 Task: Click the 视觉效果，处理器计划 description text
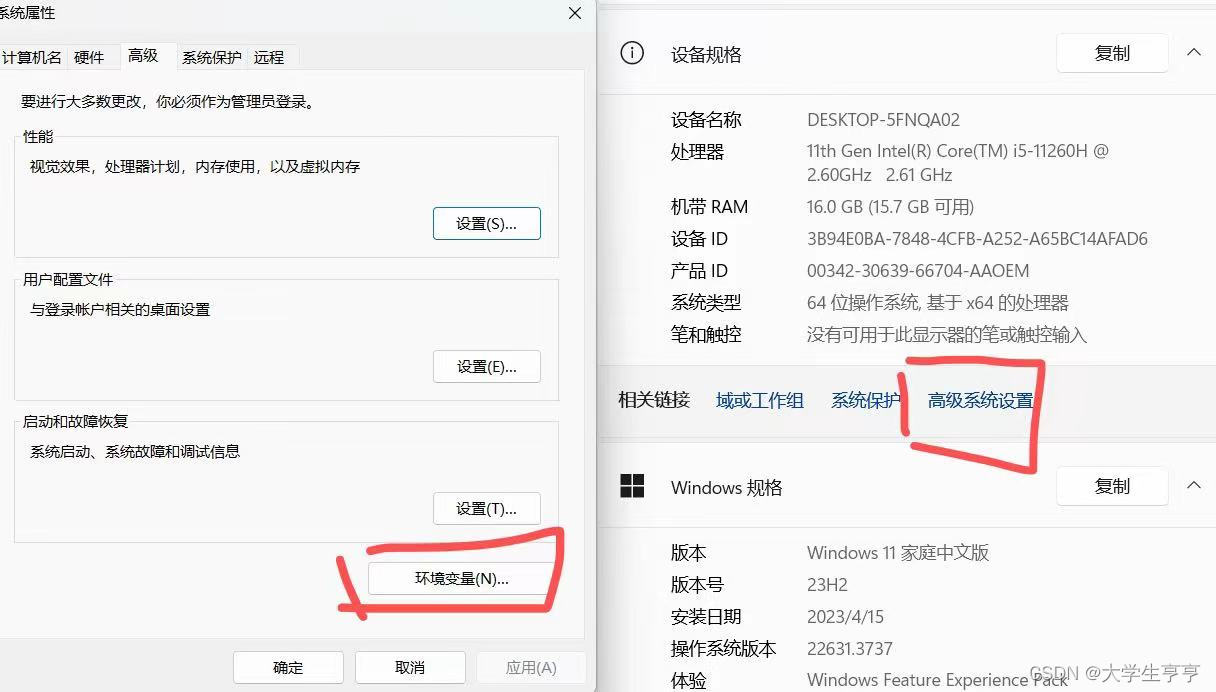(195, 166)
